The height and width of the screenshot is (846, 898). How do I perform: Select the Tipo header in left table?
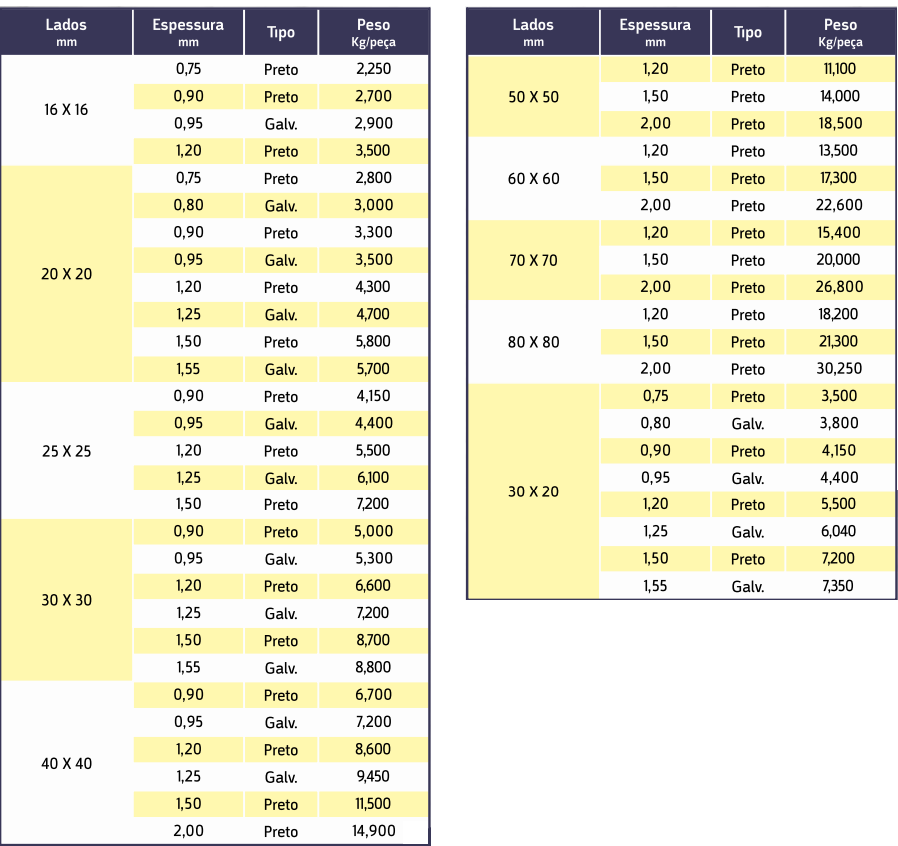[281, 32]
